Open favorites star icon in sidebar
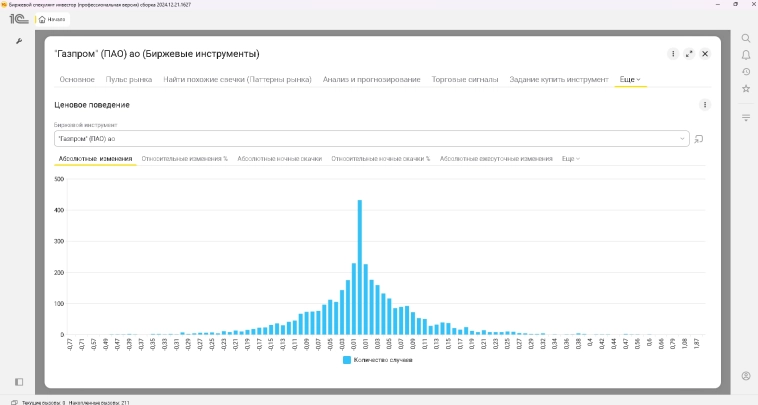This screenshot has height=405, width=758. (x=746, y=89)
